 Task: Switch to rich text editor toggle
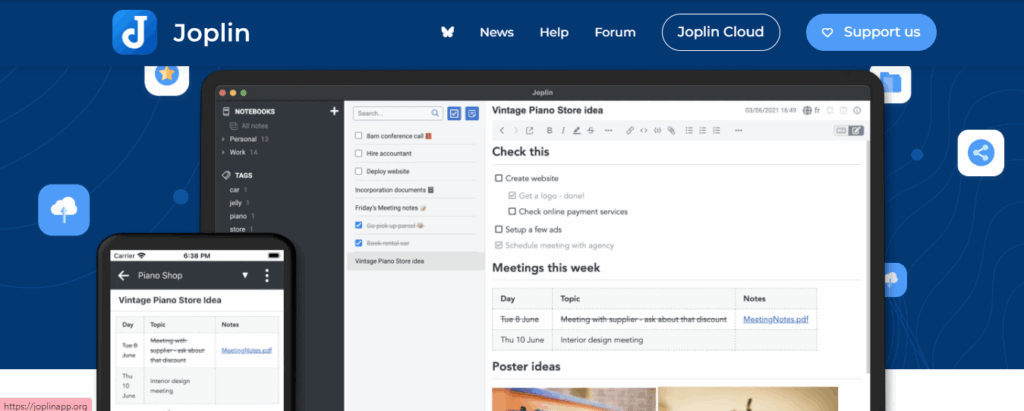click(856, 131)
